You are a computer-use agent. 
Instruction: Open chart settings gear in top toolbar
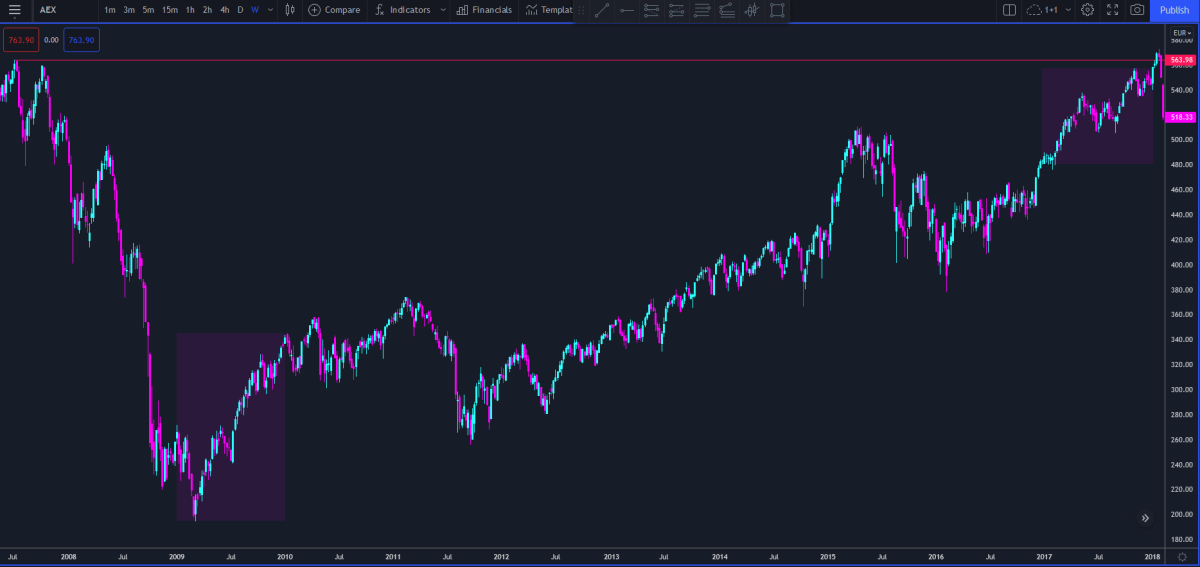click(x=1087, y=10)
